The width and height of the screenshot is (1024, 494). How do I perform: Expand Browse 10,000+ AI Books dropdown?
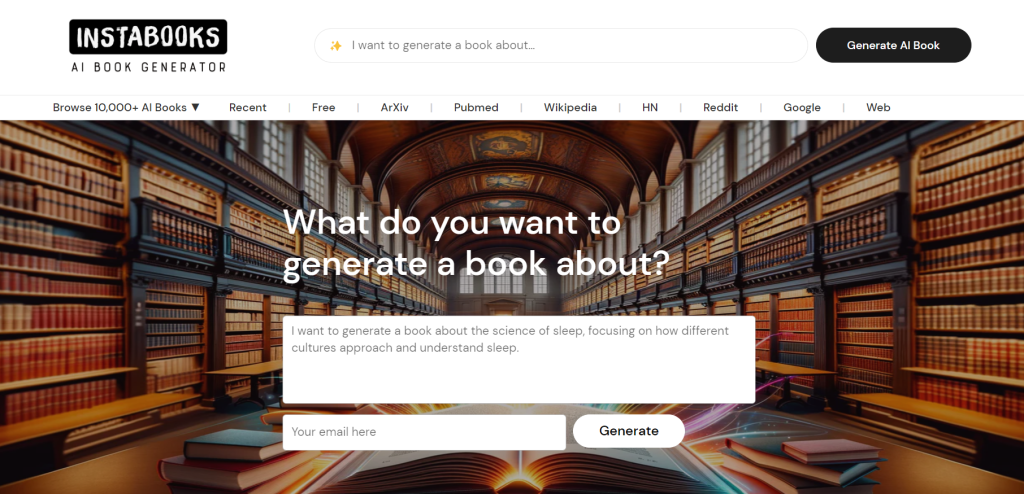(x=126, y=108)
